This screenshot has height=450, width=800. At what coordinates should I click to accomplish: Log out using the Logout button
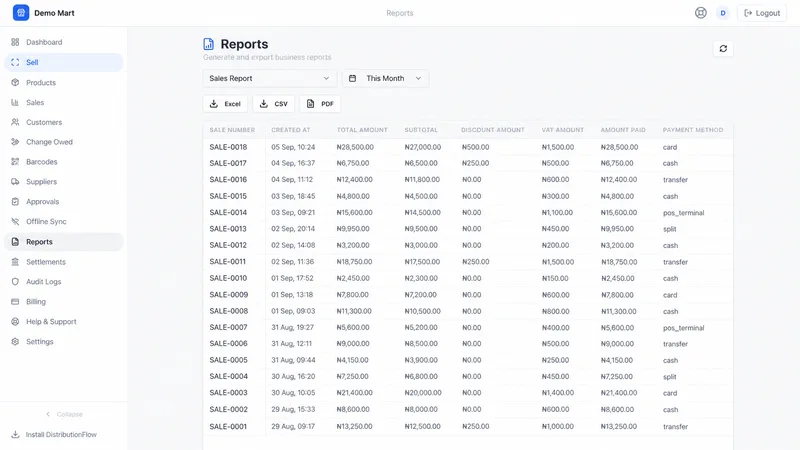tap(762, 13)
